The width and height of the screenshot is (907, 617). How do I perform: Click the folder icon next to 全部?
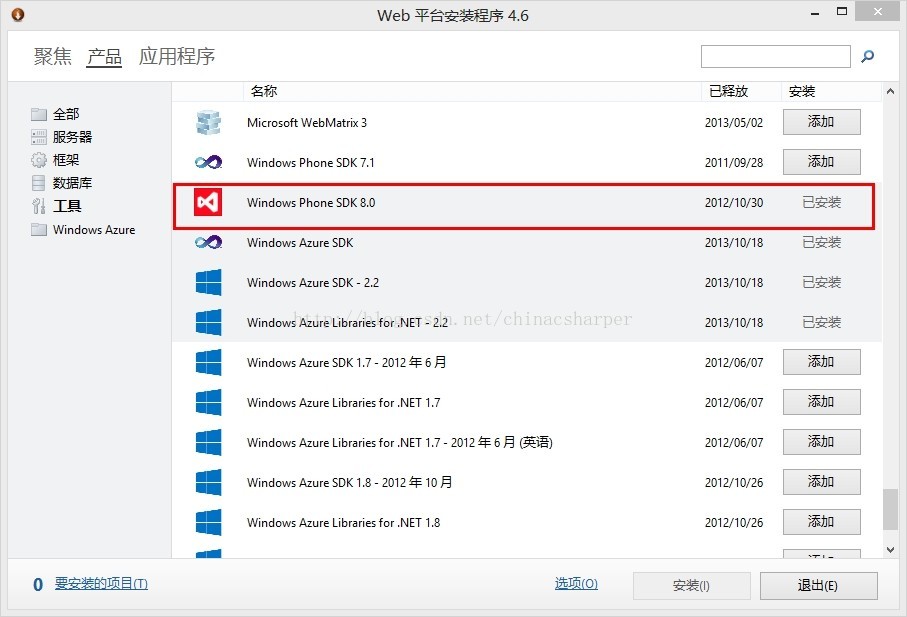(39, 114)
